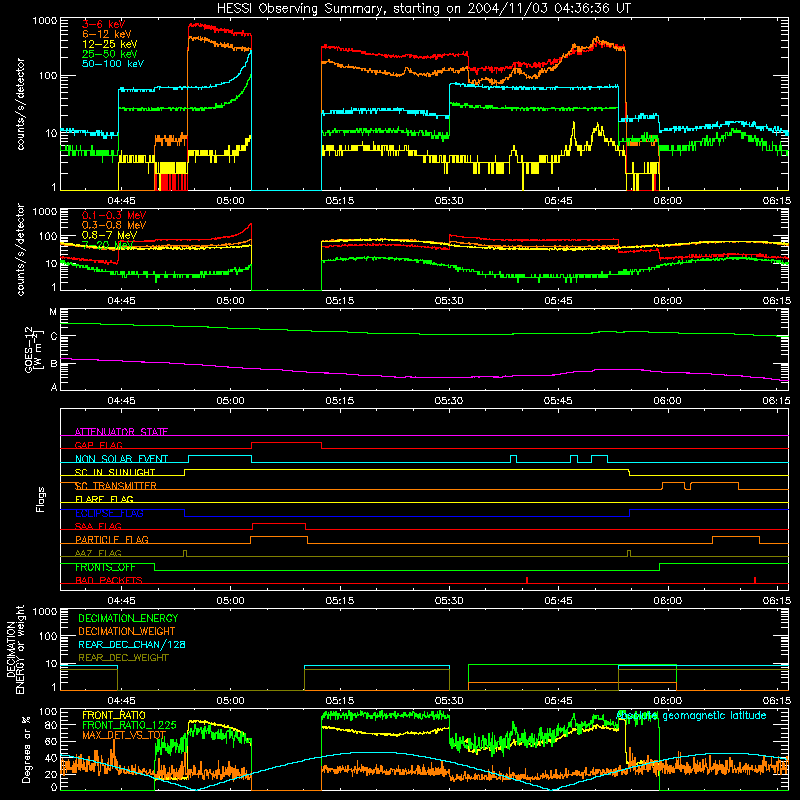Select the DECIMATION_ENERGY legend entry
This screenshot has width=800, height=800.
[128, 618]
